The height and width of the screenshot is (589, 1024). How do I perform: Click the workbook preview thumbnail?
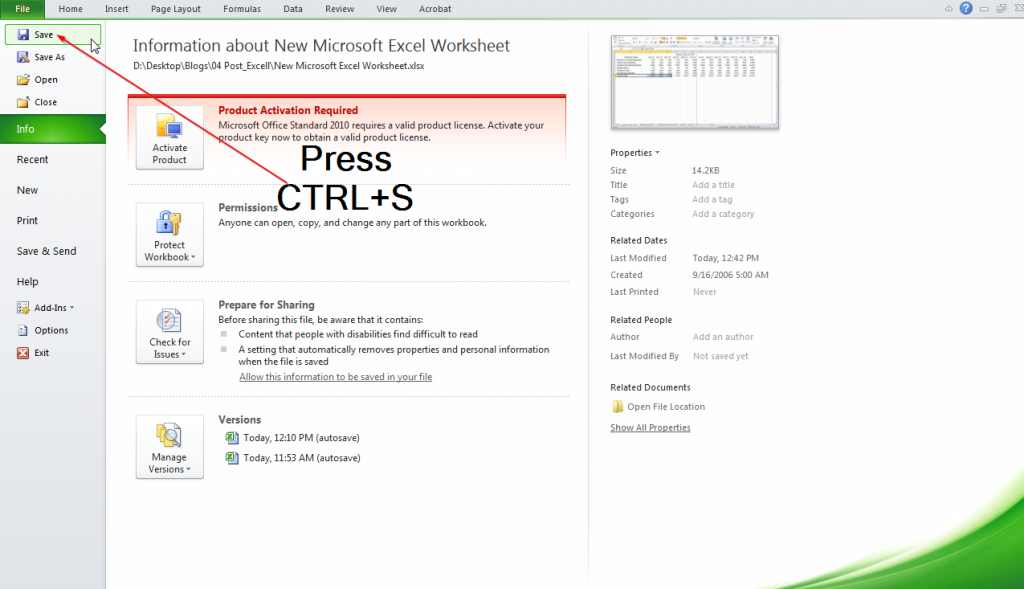click(x=695, y=82)
